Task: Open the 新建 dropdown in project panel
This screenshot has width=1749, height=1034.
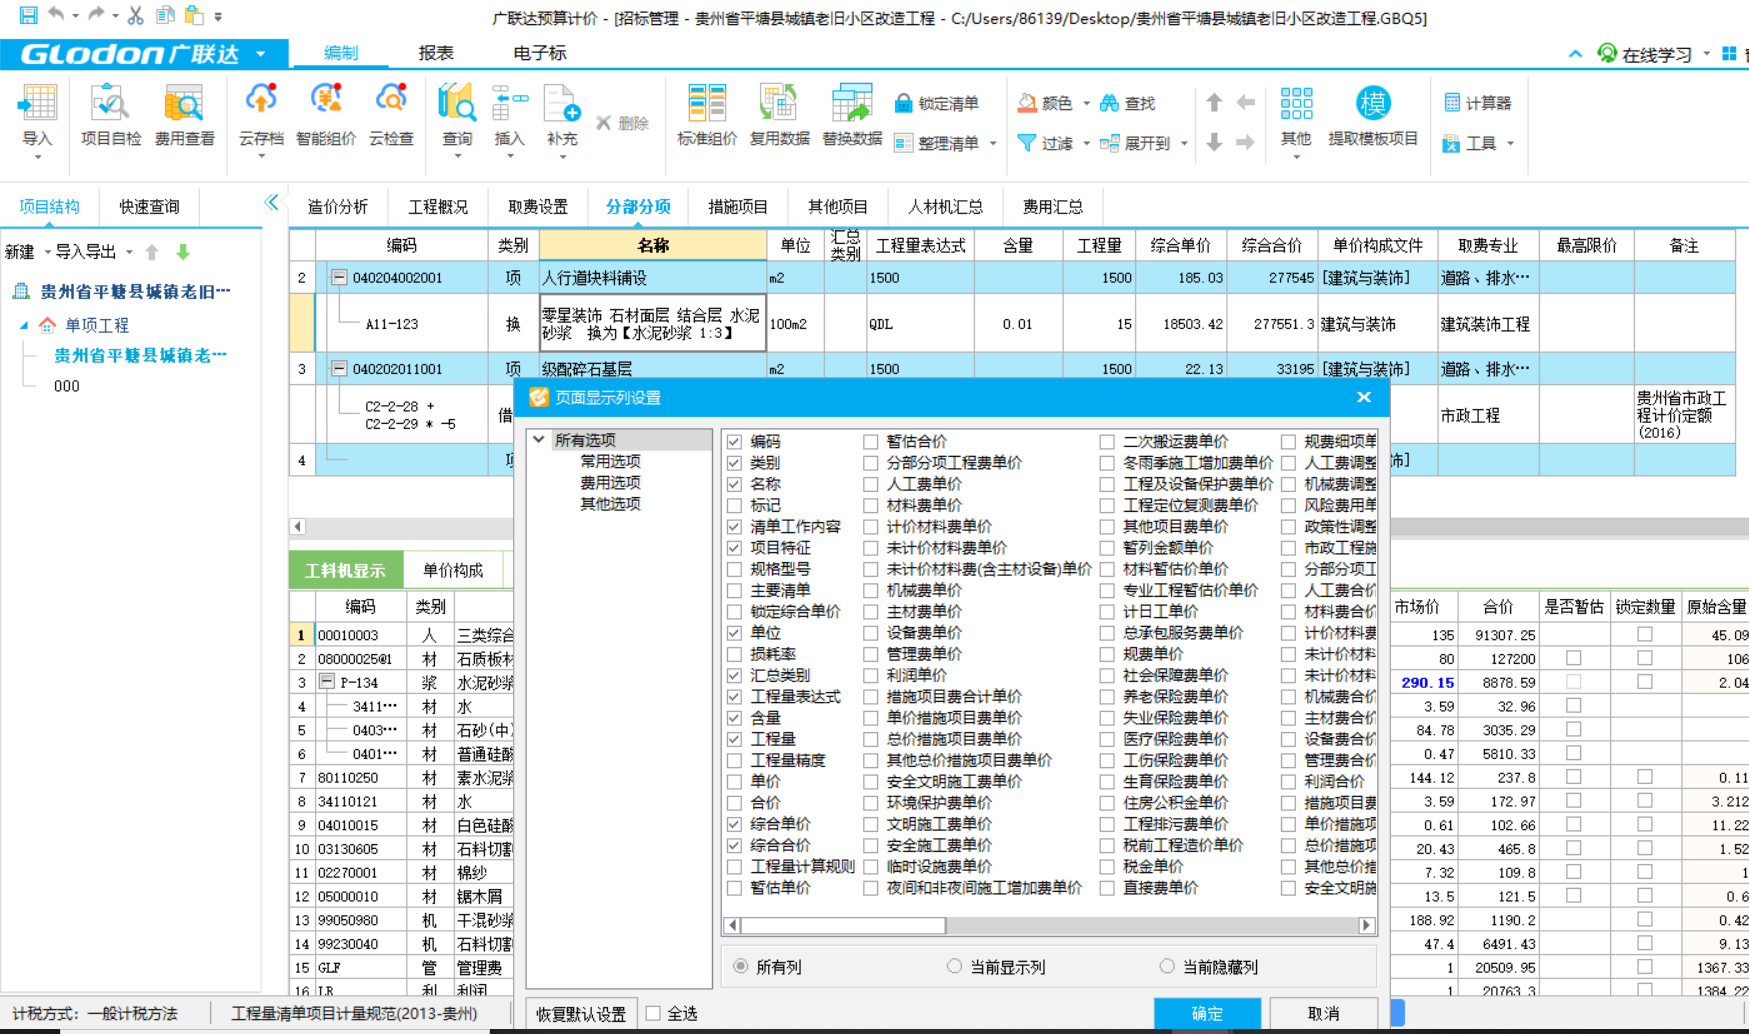Action: 47,252
